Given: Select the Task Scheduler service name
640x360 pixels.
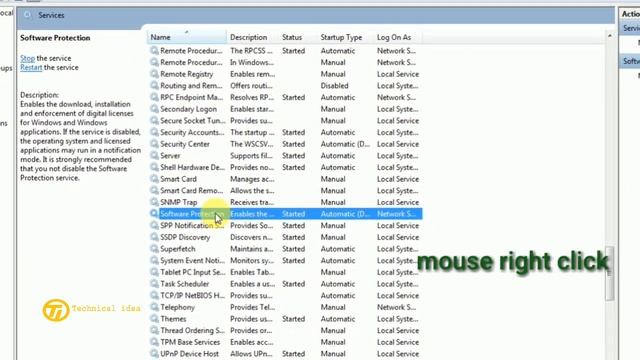Looking at the screenshot, I should 184,284.
